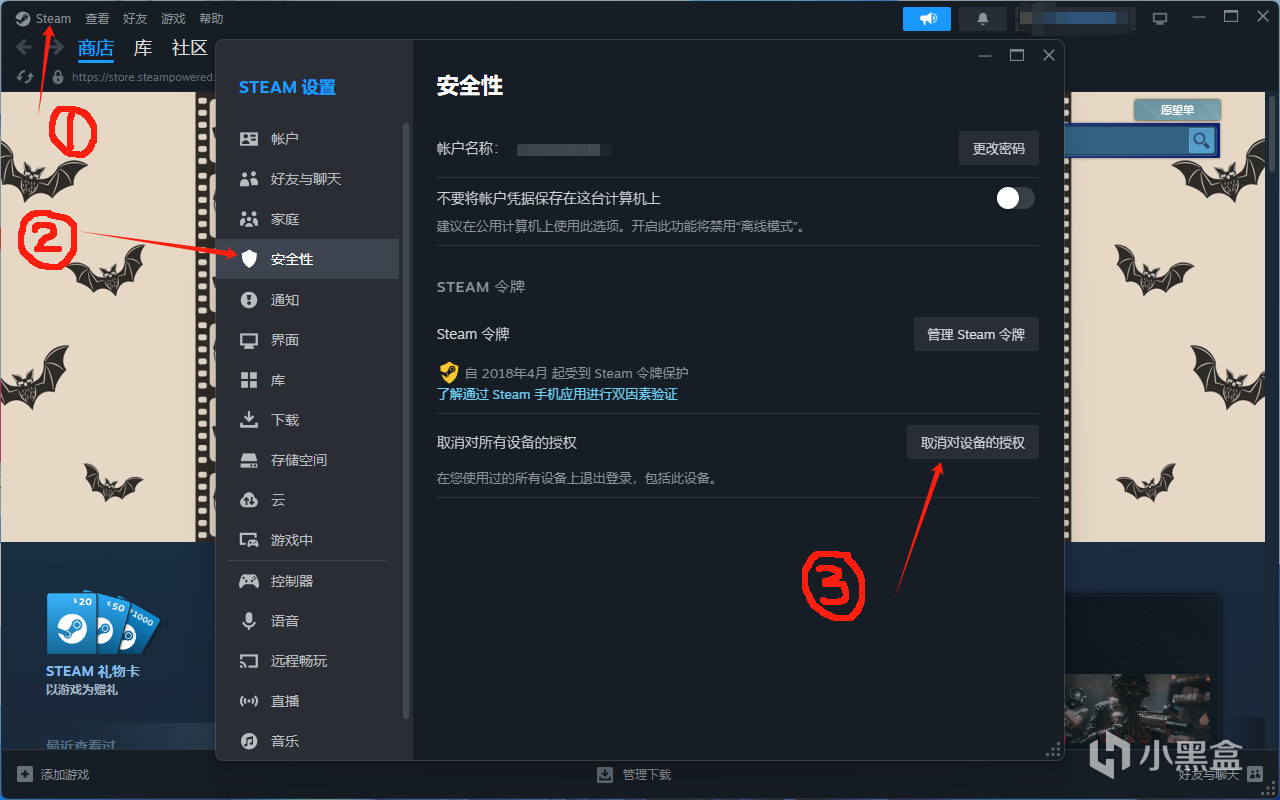Click the 愿望单 button
The width and height of the screenshot is (1280, 800).
click(x=1177, y=110)
